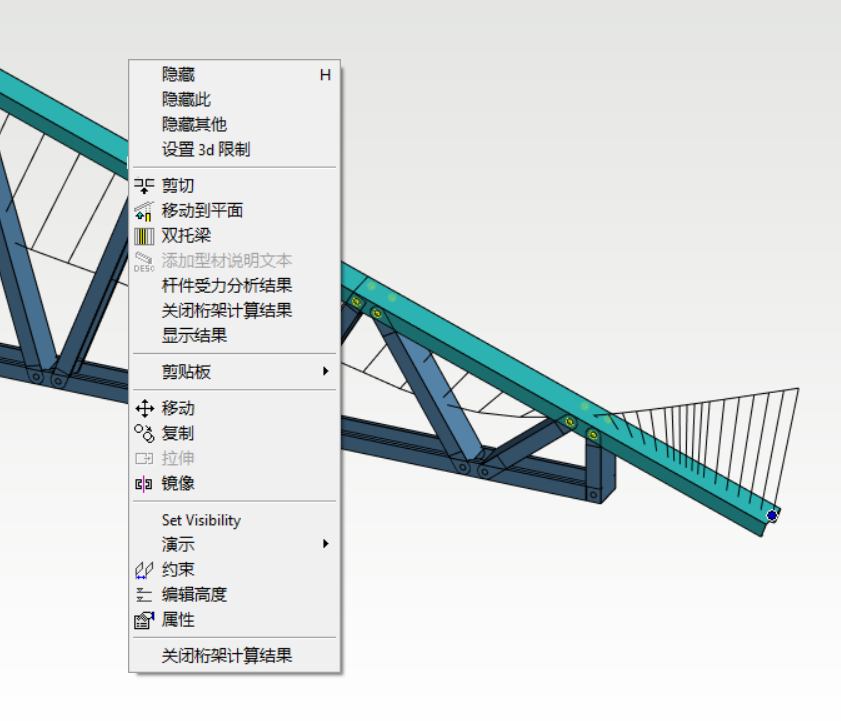Click the 属性 properties icon
The width and height of the screenshot is (841, 721).
[144, 620]
